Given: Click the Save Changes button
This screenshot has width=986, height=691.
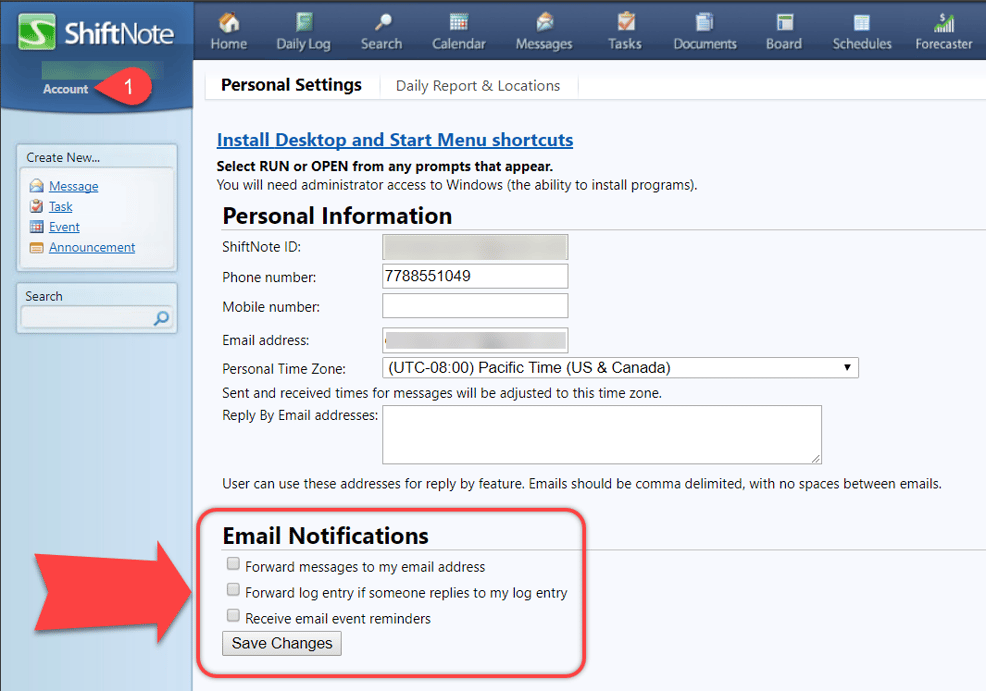Looking at the screenshot, I should pyautogui.click(x=282, y=643).
